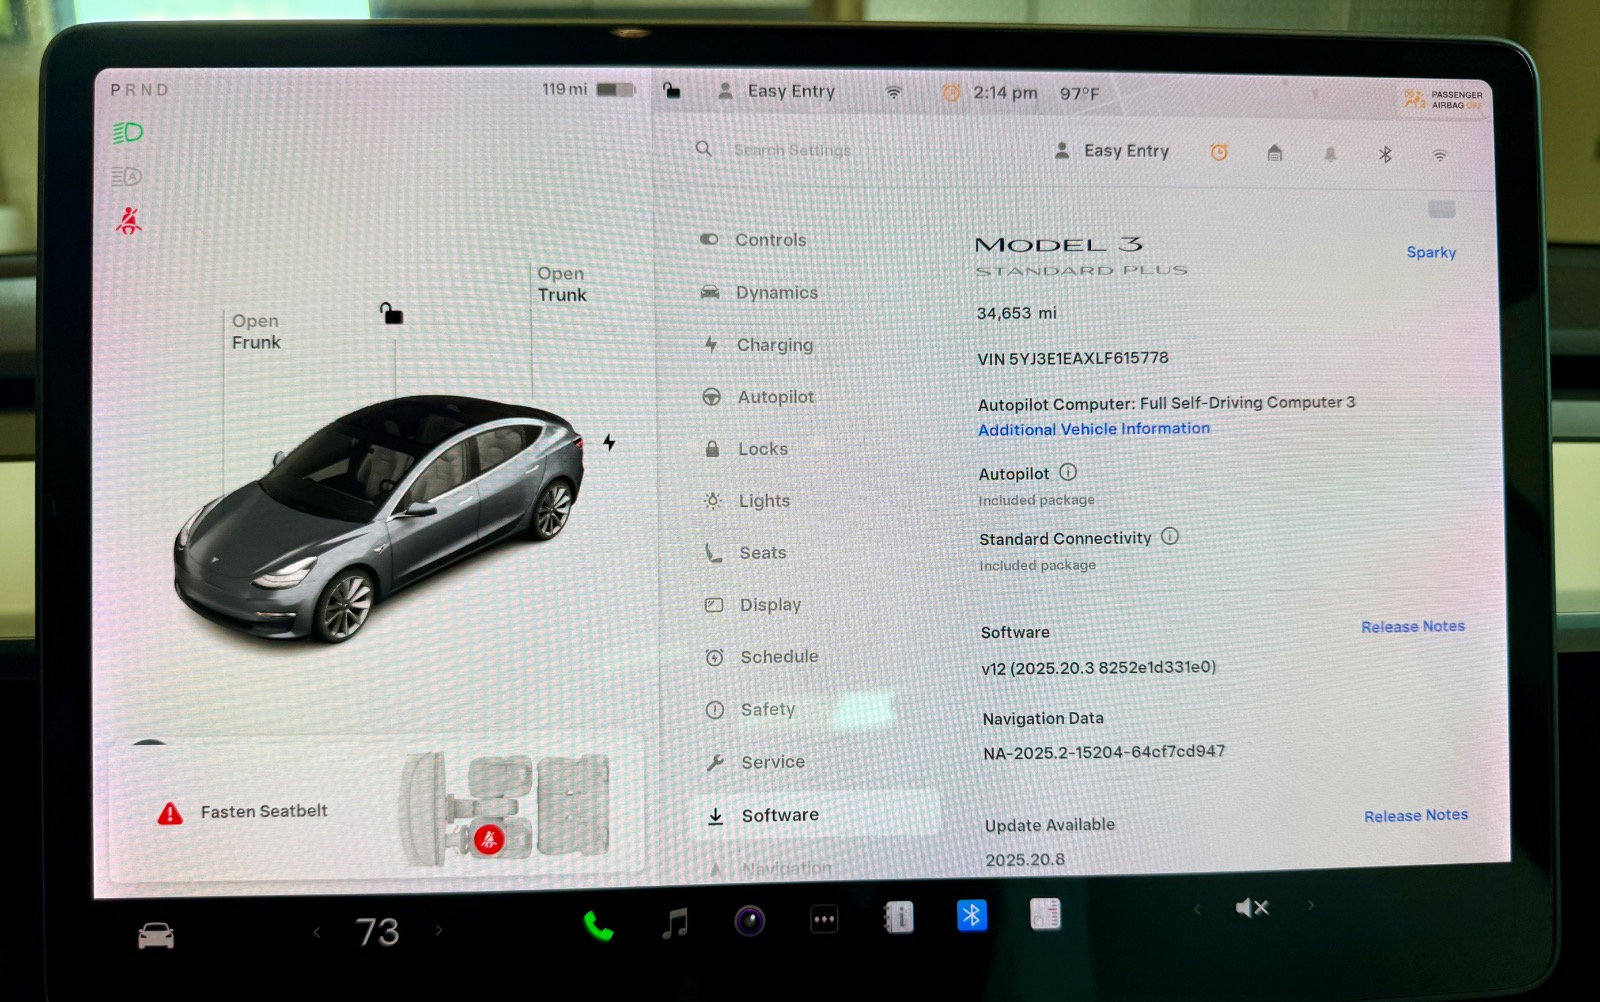
Task: Open the owner's manual info app
Action: click(898, 916)
